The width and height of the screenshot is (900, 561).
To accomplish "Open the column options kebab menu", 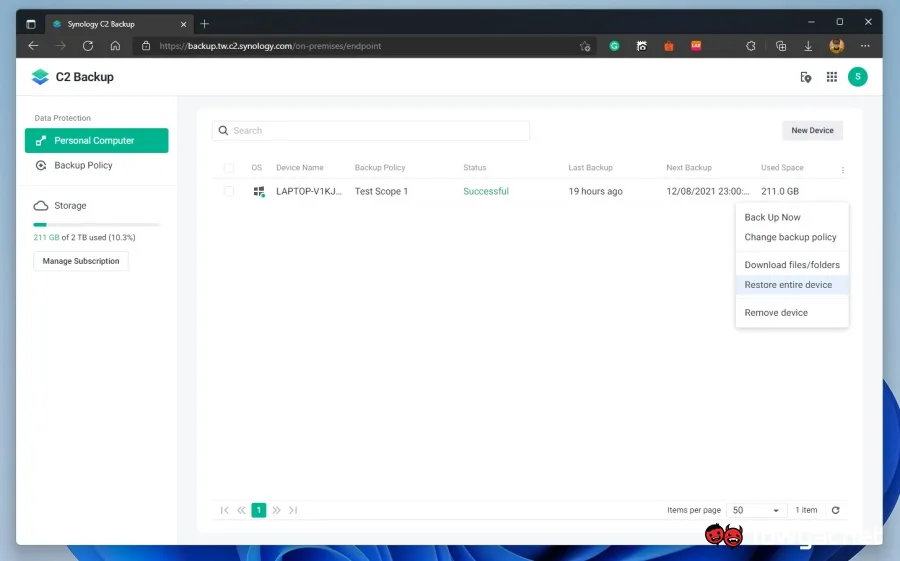I will (843, 170).
